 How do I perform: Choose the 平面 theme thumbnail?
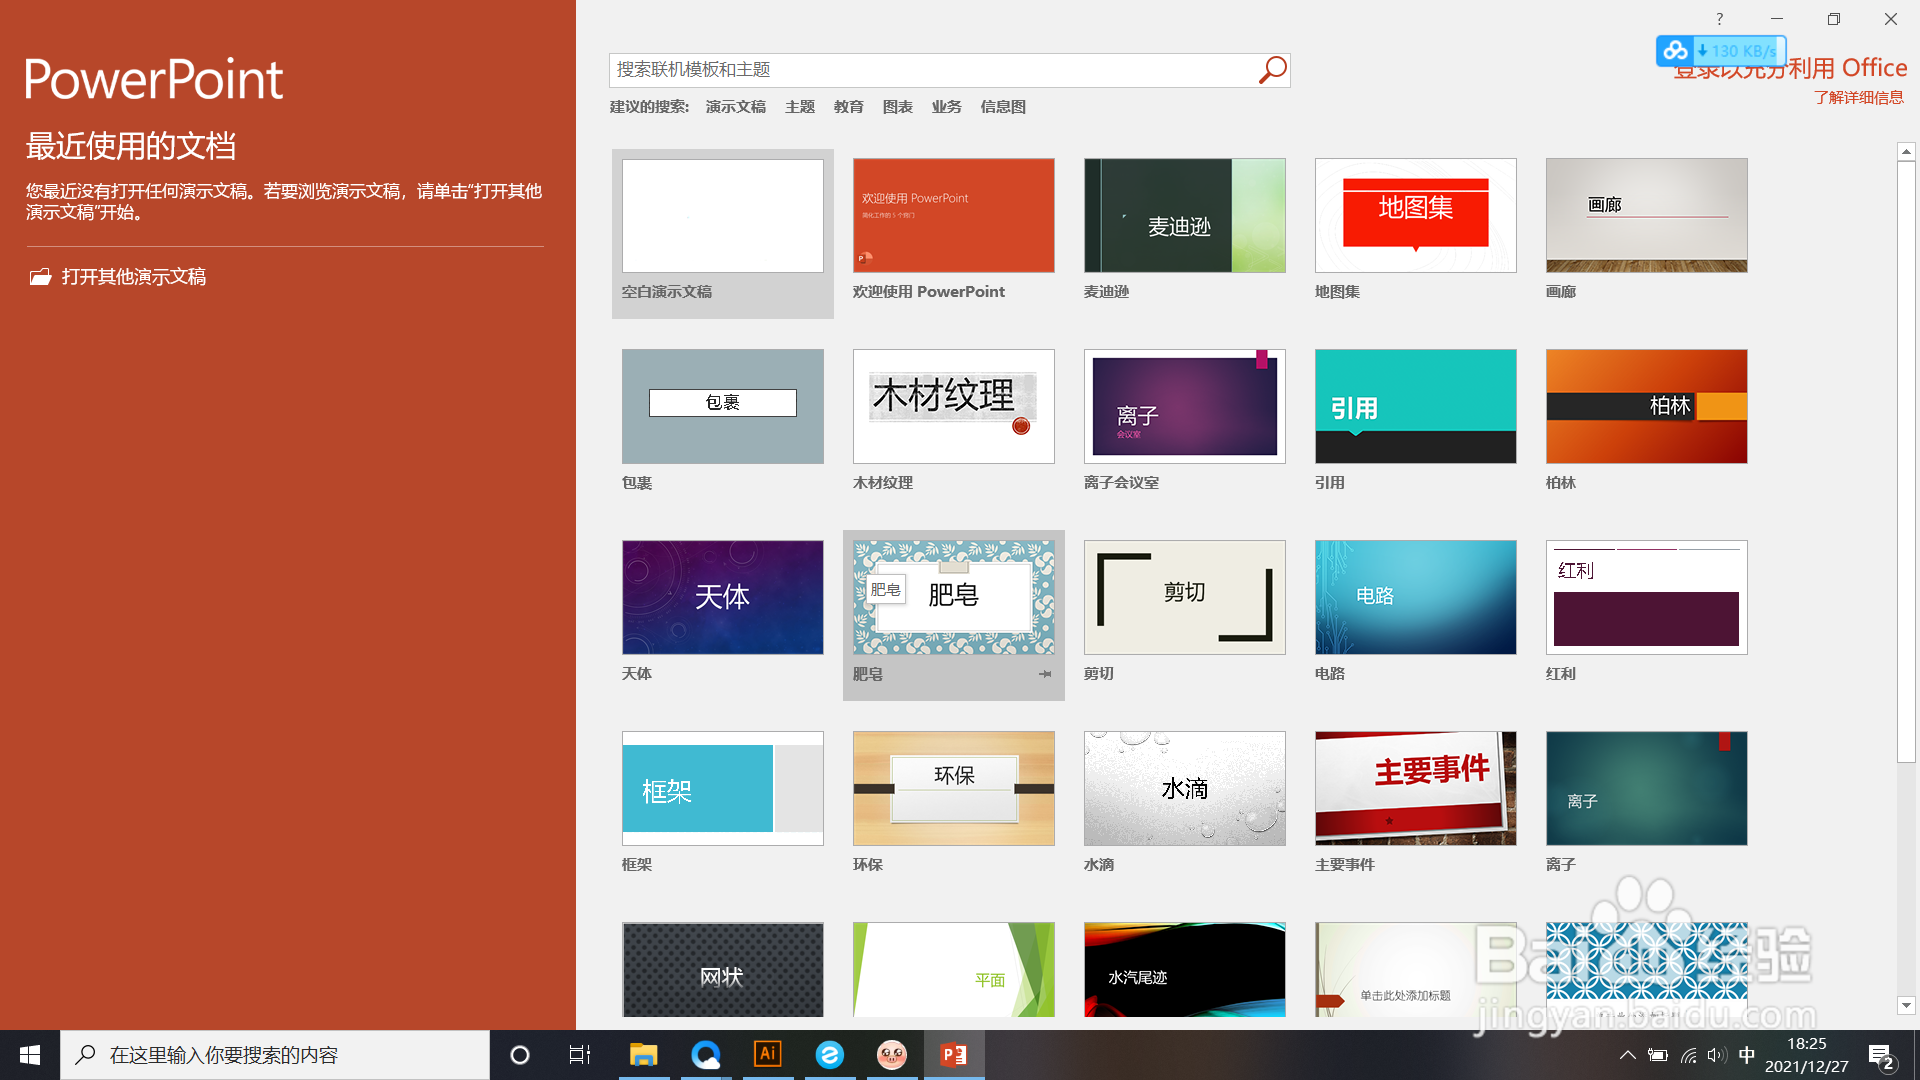pos(954,970)
